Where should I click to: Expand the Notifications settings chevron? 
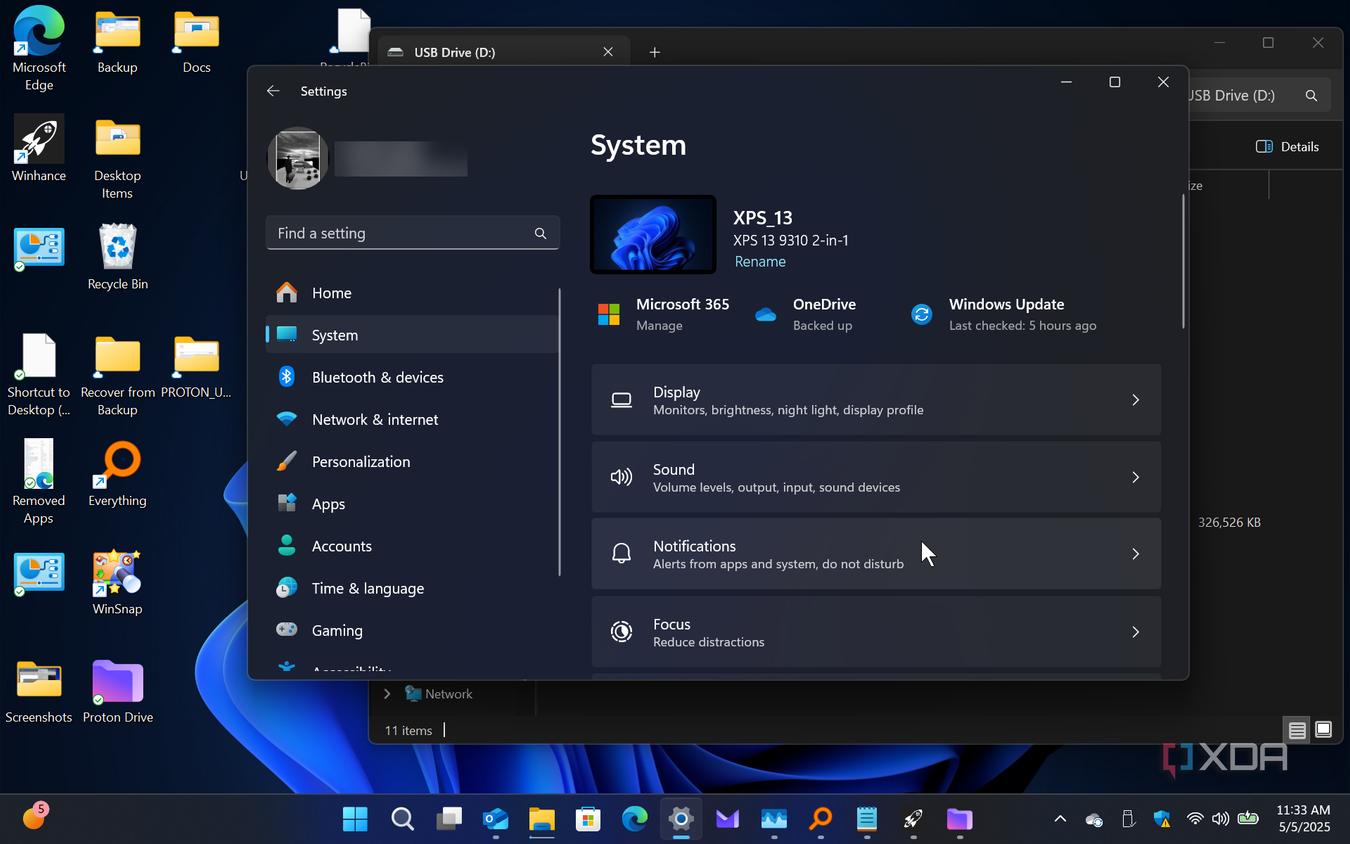1135,554
